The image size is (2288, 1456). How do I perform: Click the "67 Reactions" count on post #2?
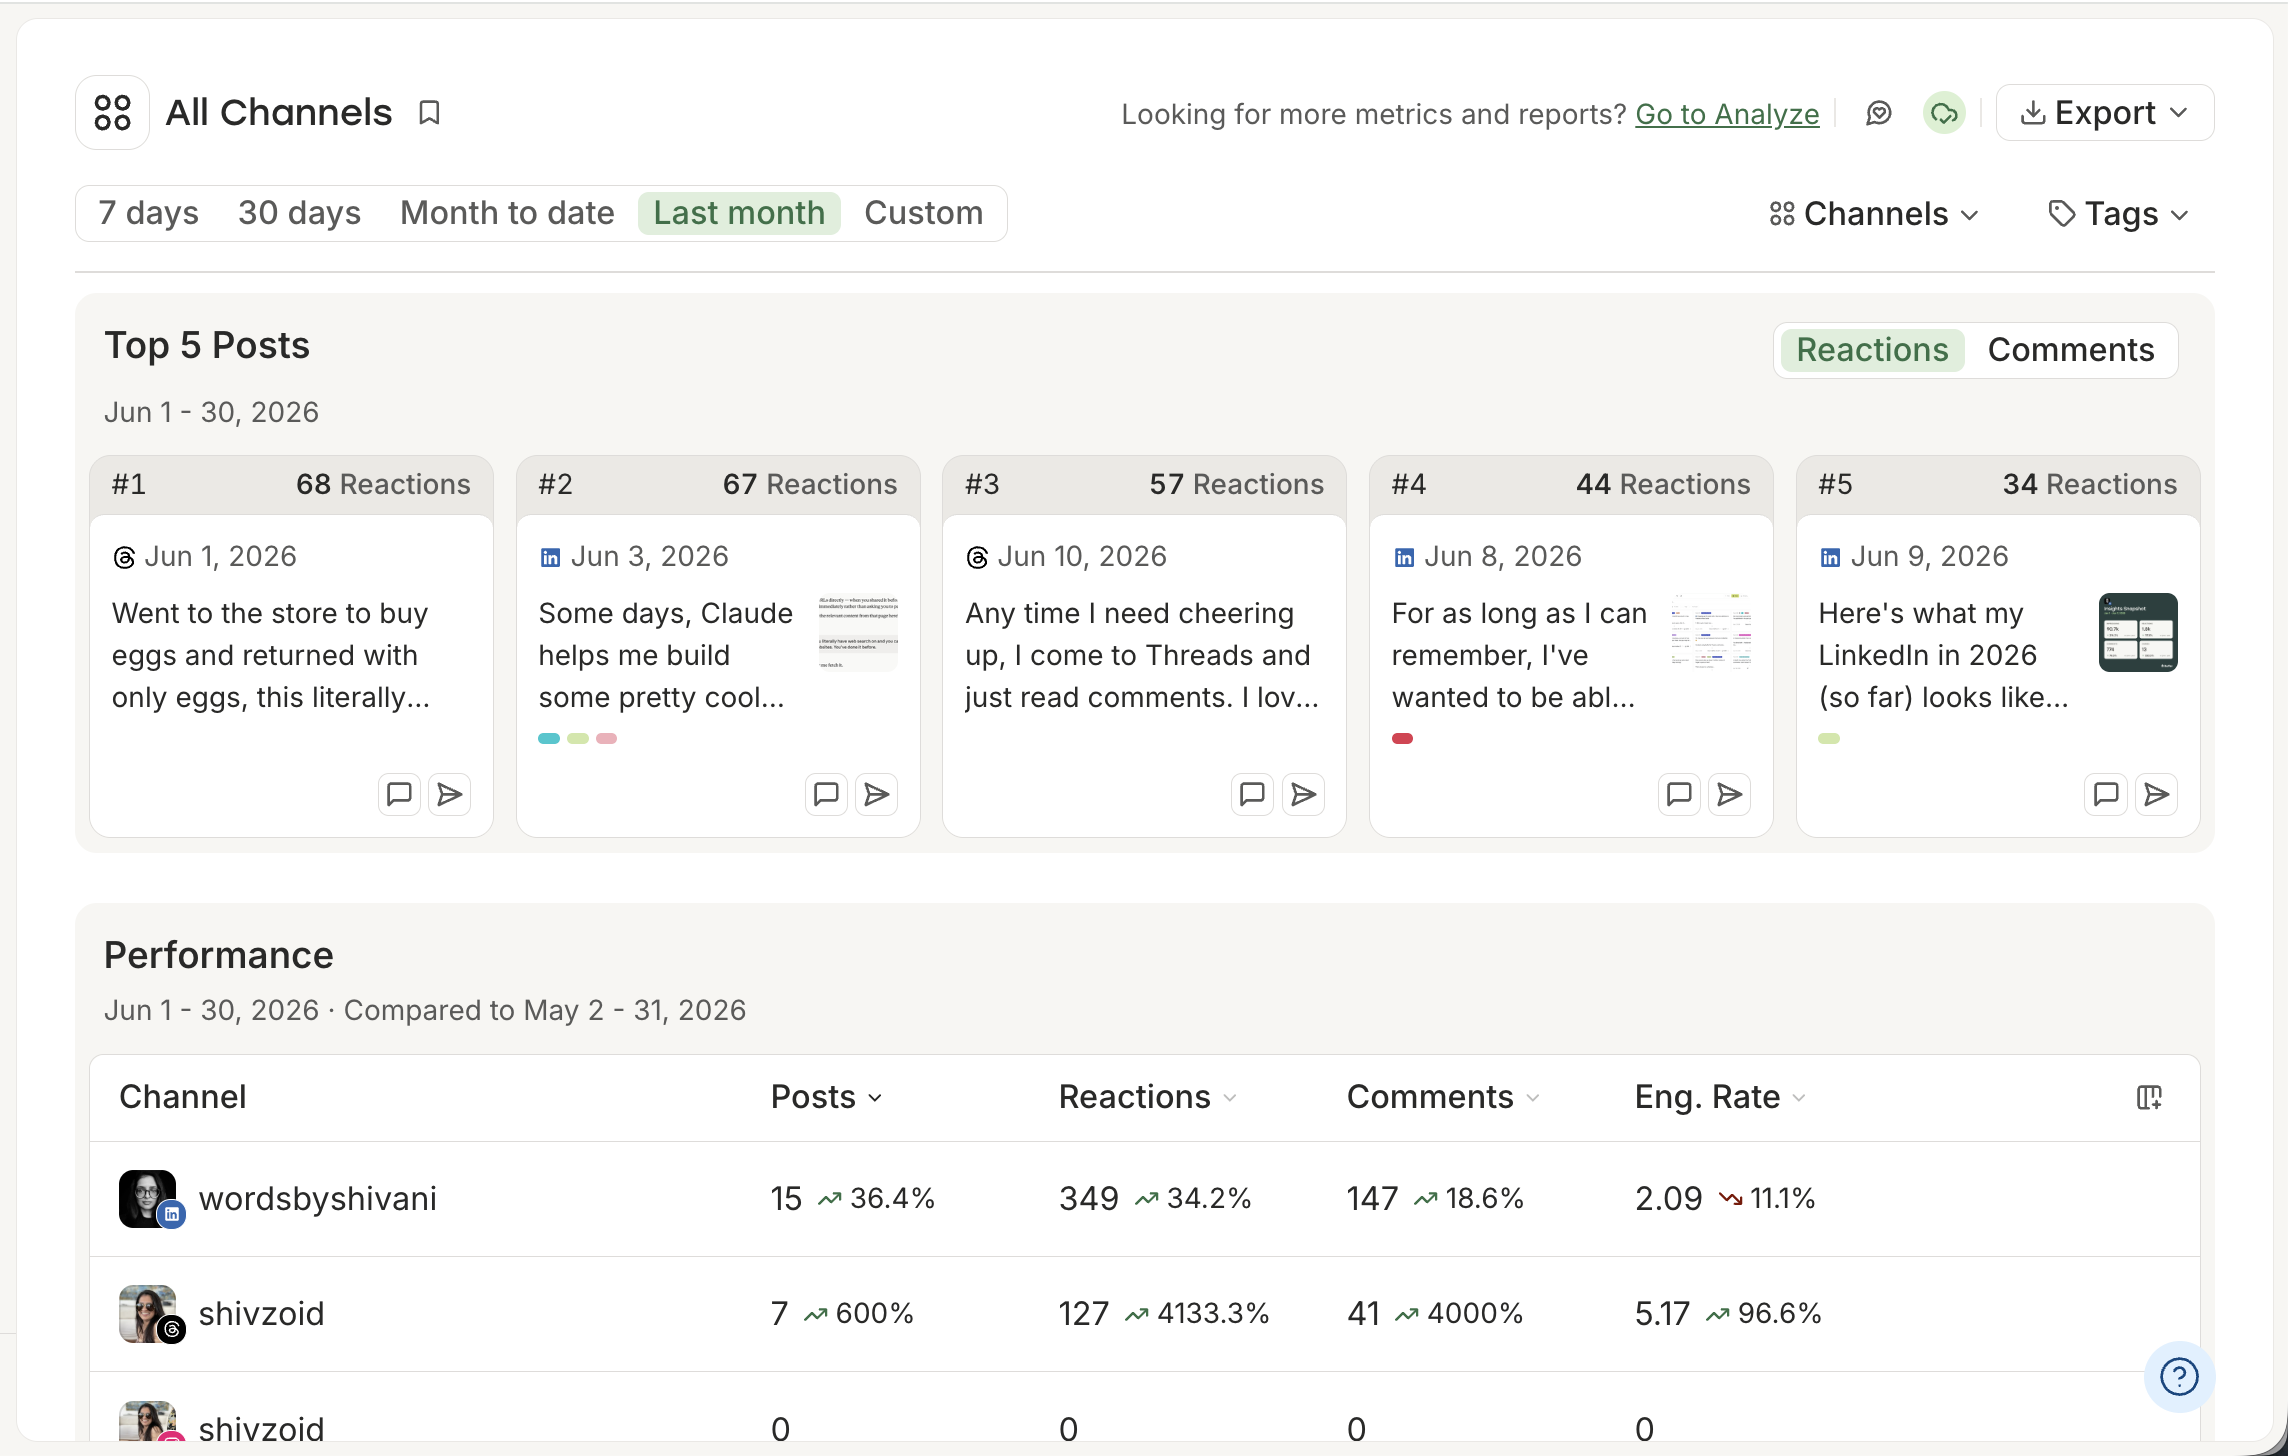(x=810, y=485)
